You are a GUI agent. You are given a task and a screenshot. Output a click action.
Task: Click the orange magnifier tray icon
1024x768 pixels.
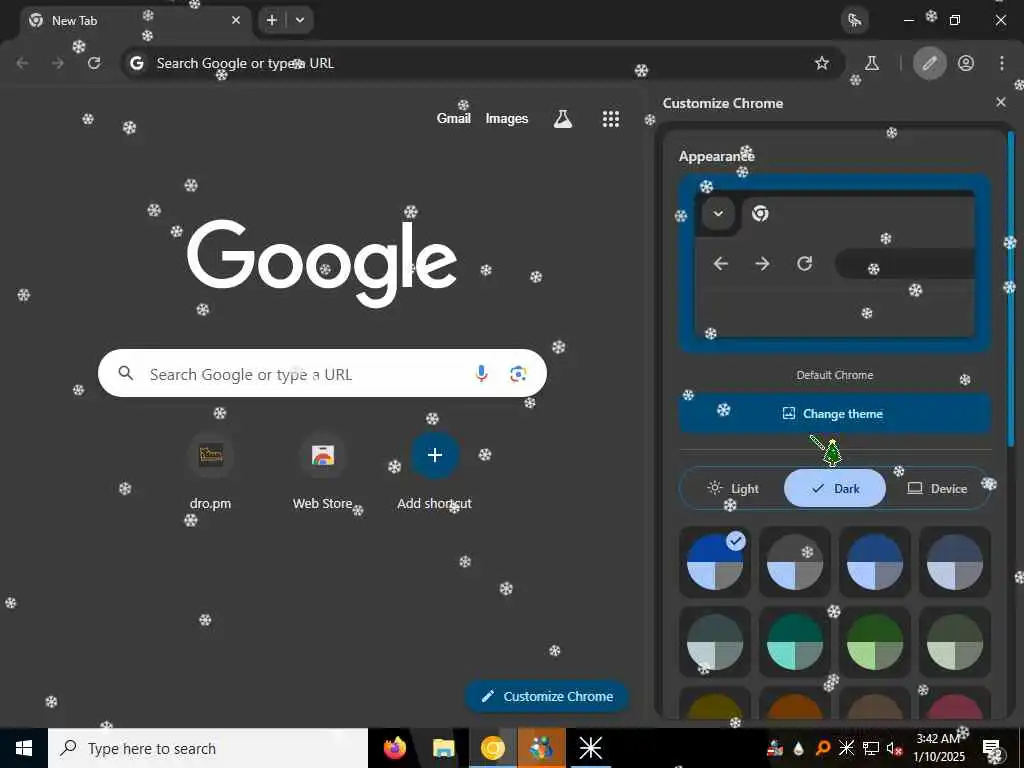pos(823,748)
